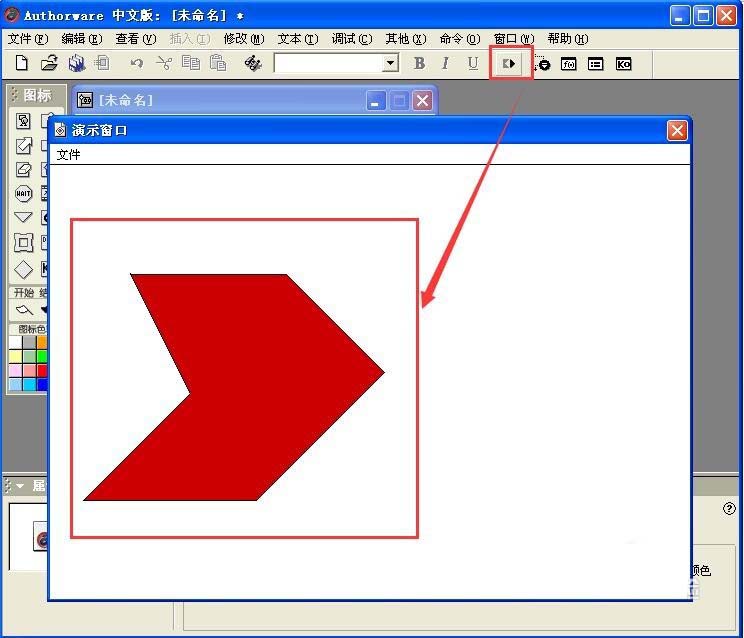Viewport: 744px width, 638px height.
Task: Choose the cyan icon color swatch
Action: pos(29,384)
